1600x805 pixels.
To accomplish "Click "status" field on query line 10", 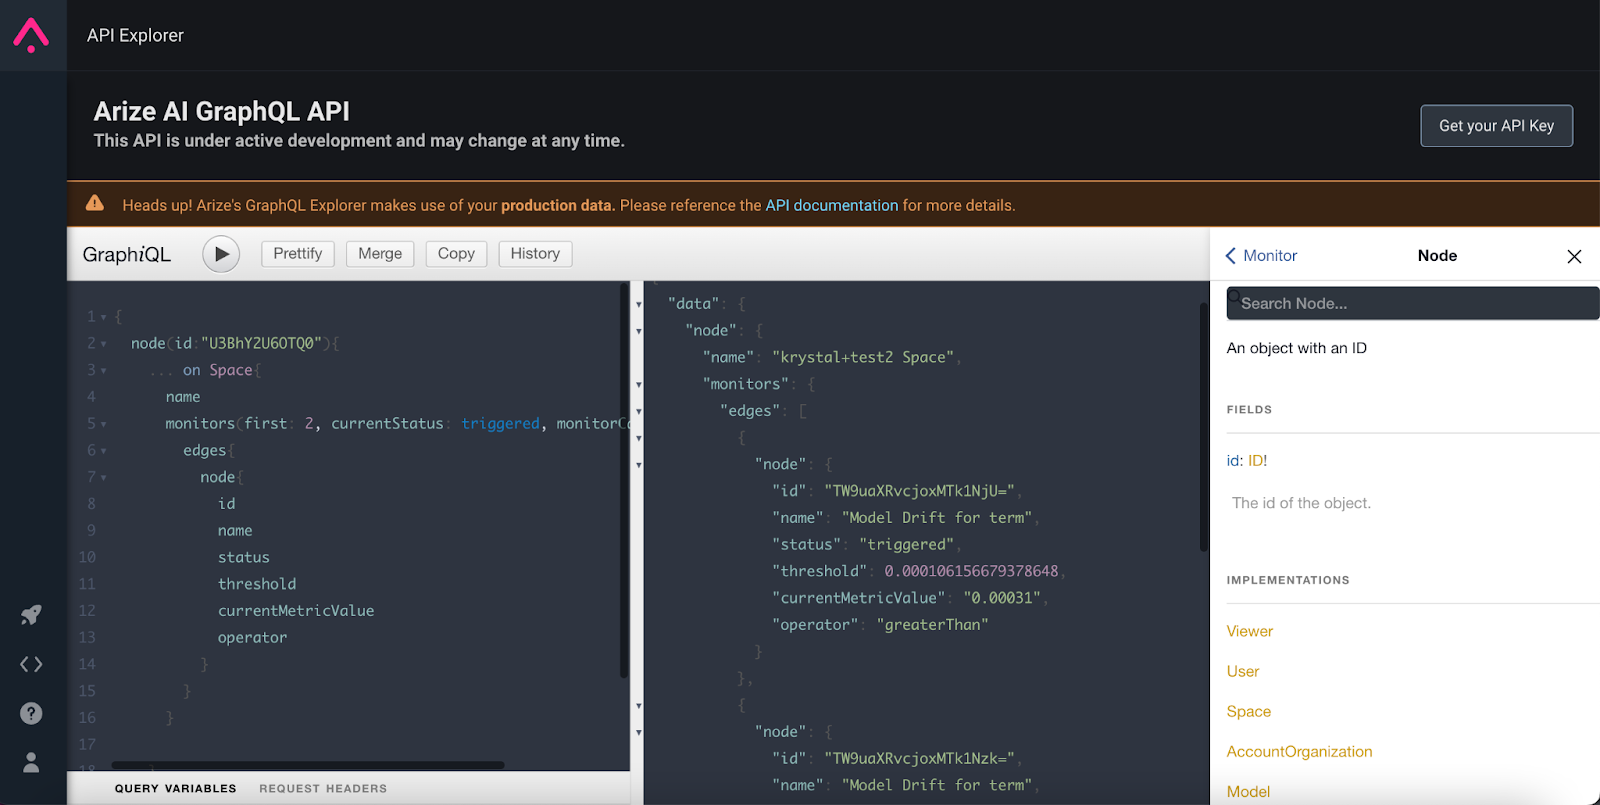I will click(x=244, y=558).
